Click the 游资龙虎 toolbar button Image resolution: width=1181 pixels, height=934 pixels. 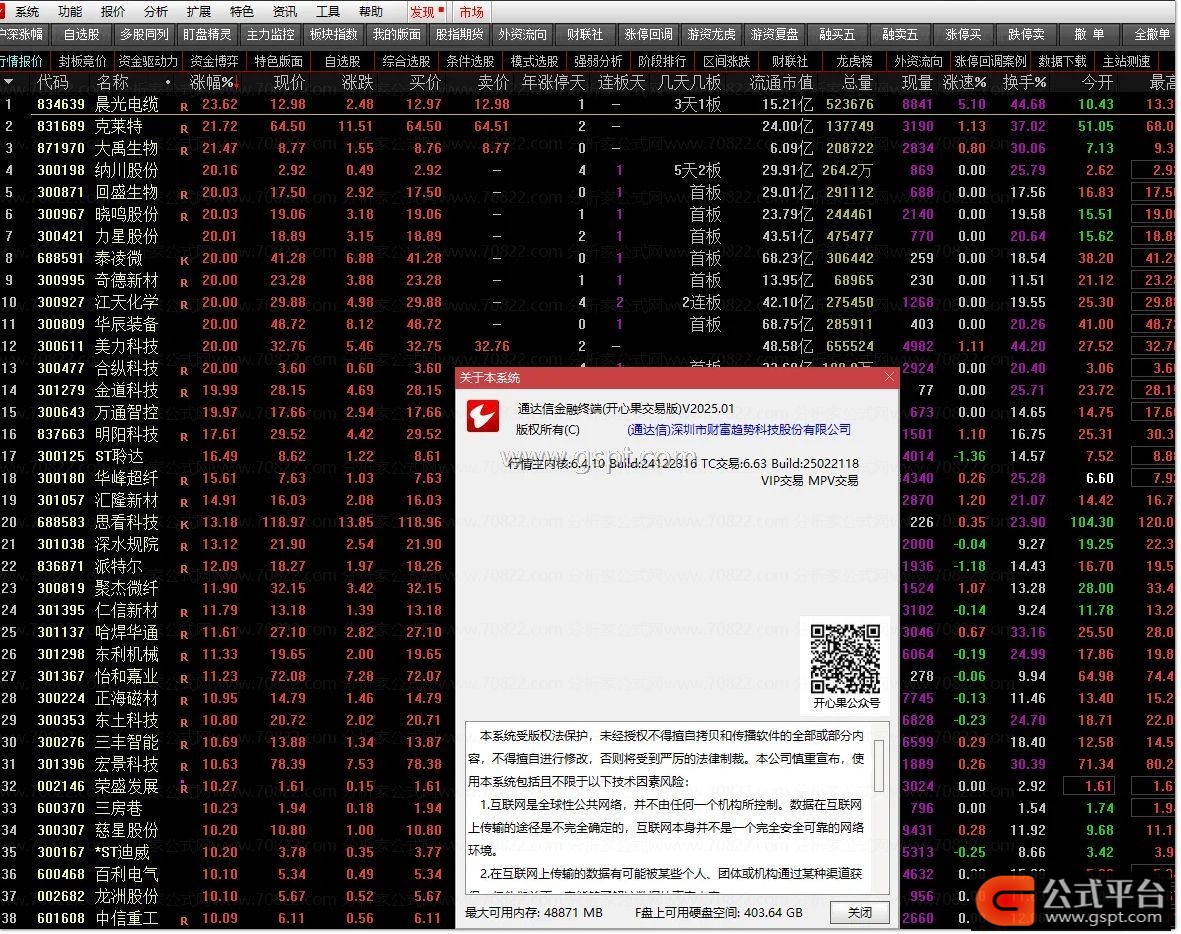[712, 34]
